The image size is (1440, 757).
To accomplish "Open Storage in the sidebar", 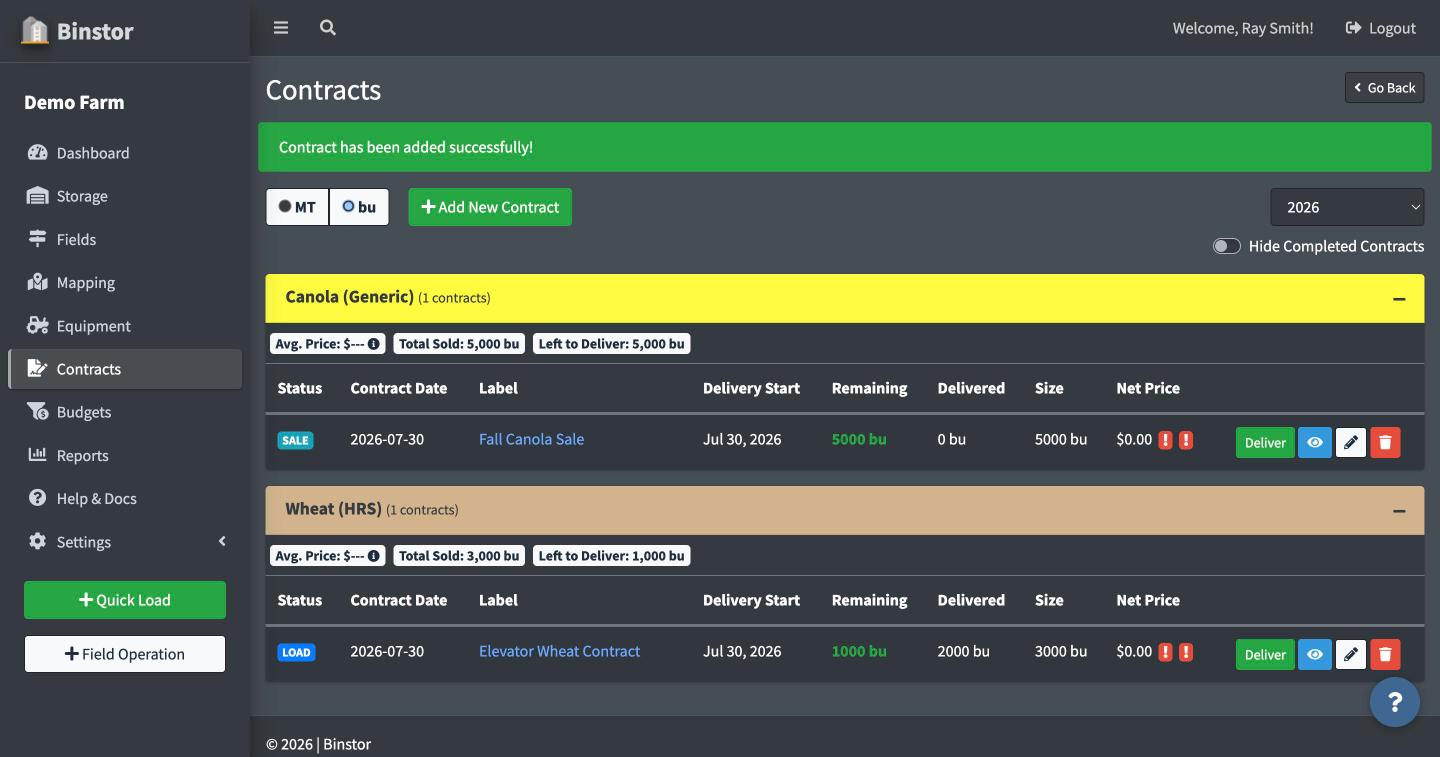I will click(x=125, y=196).
